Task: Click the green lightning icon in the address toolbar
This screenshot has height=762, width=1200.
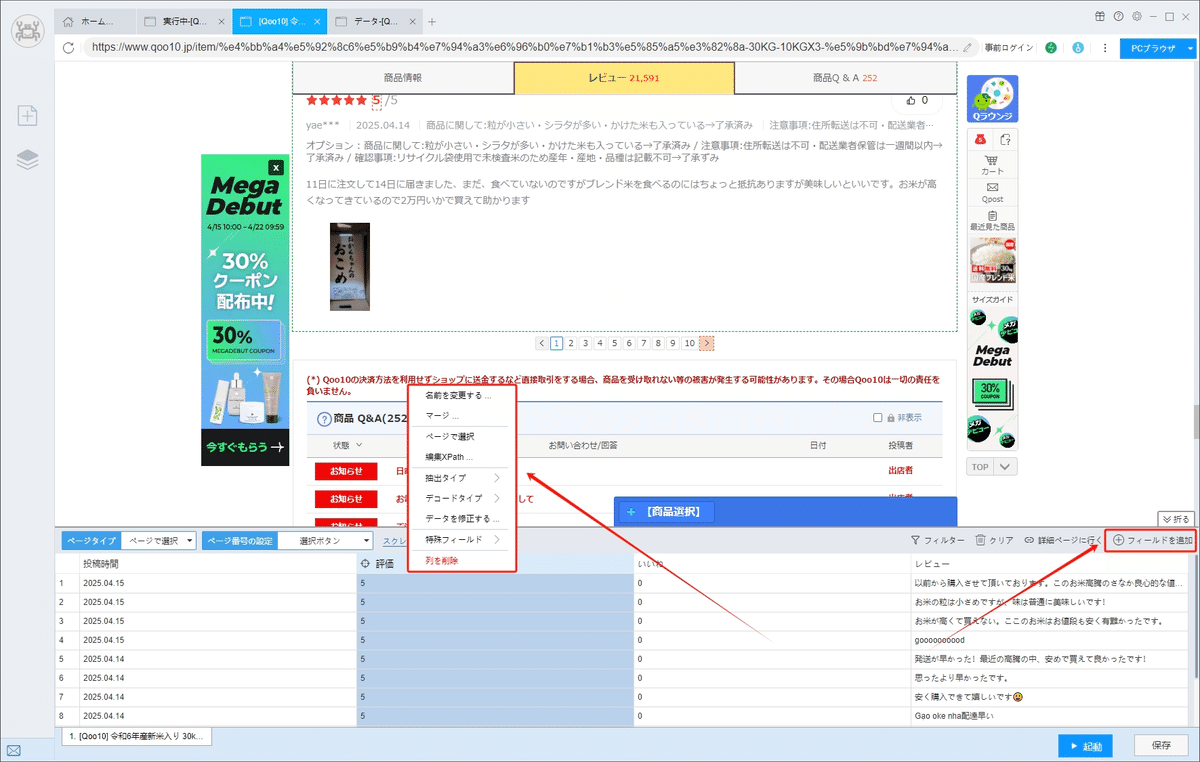Action: click(x=1051, y=47)
